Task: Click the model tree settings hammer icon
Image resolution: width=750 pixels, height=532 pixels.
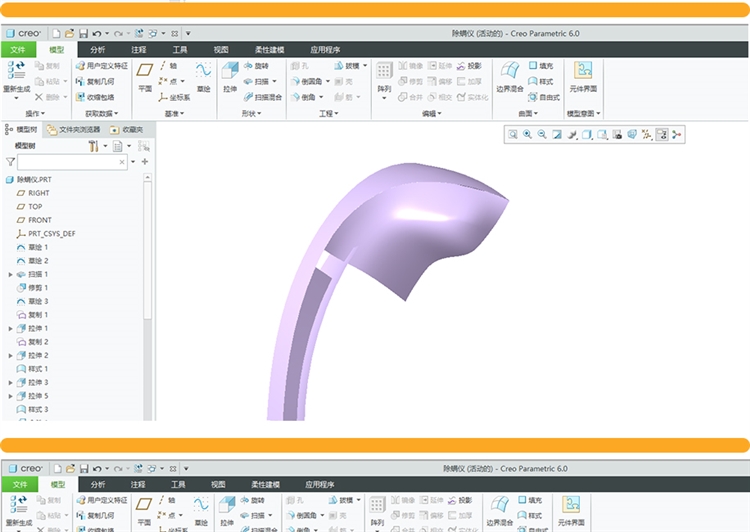Action: pyautogui.click(x=93, y=146)
